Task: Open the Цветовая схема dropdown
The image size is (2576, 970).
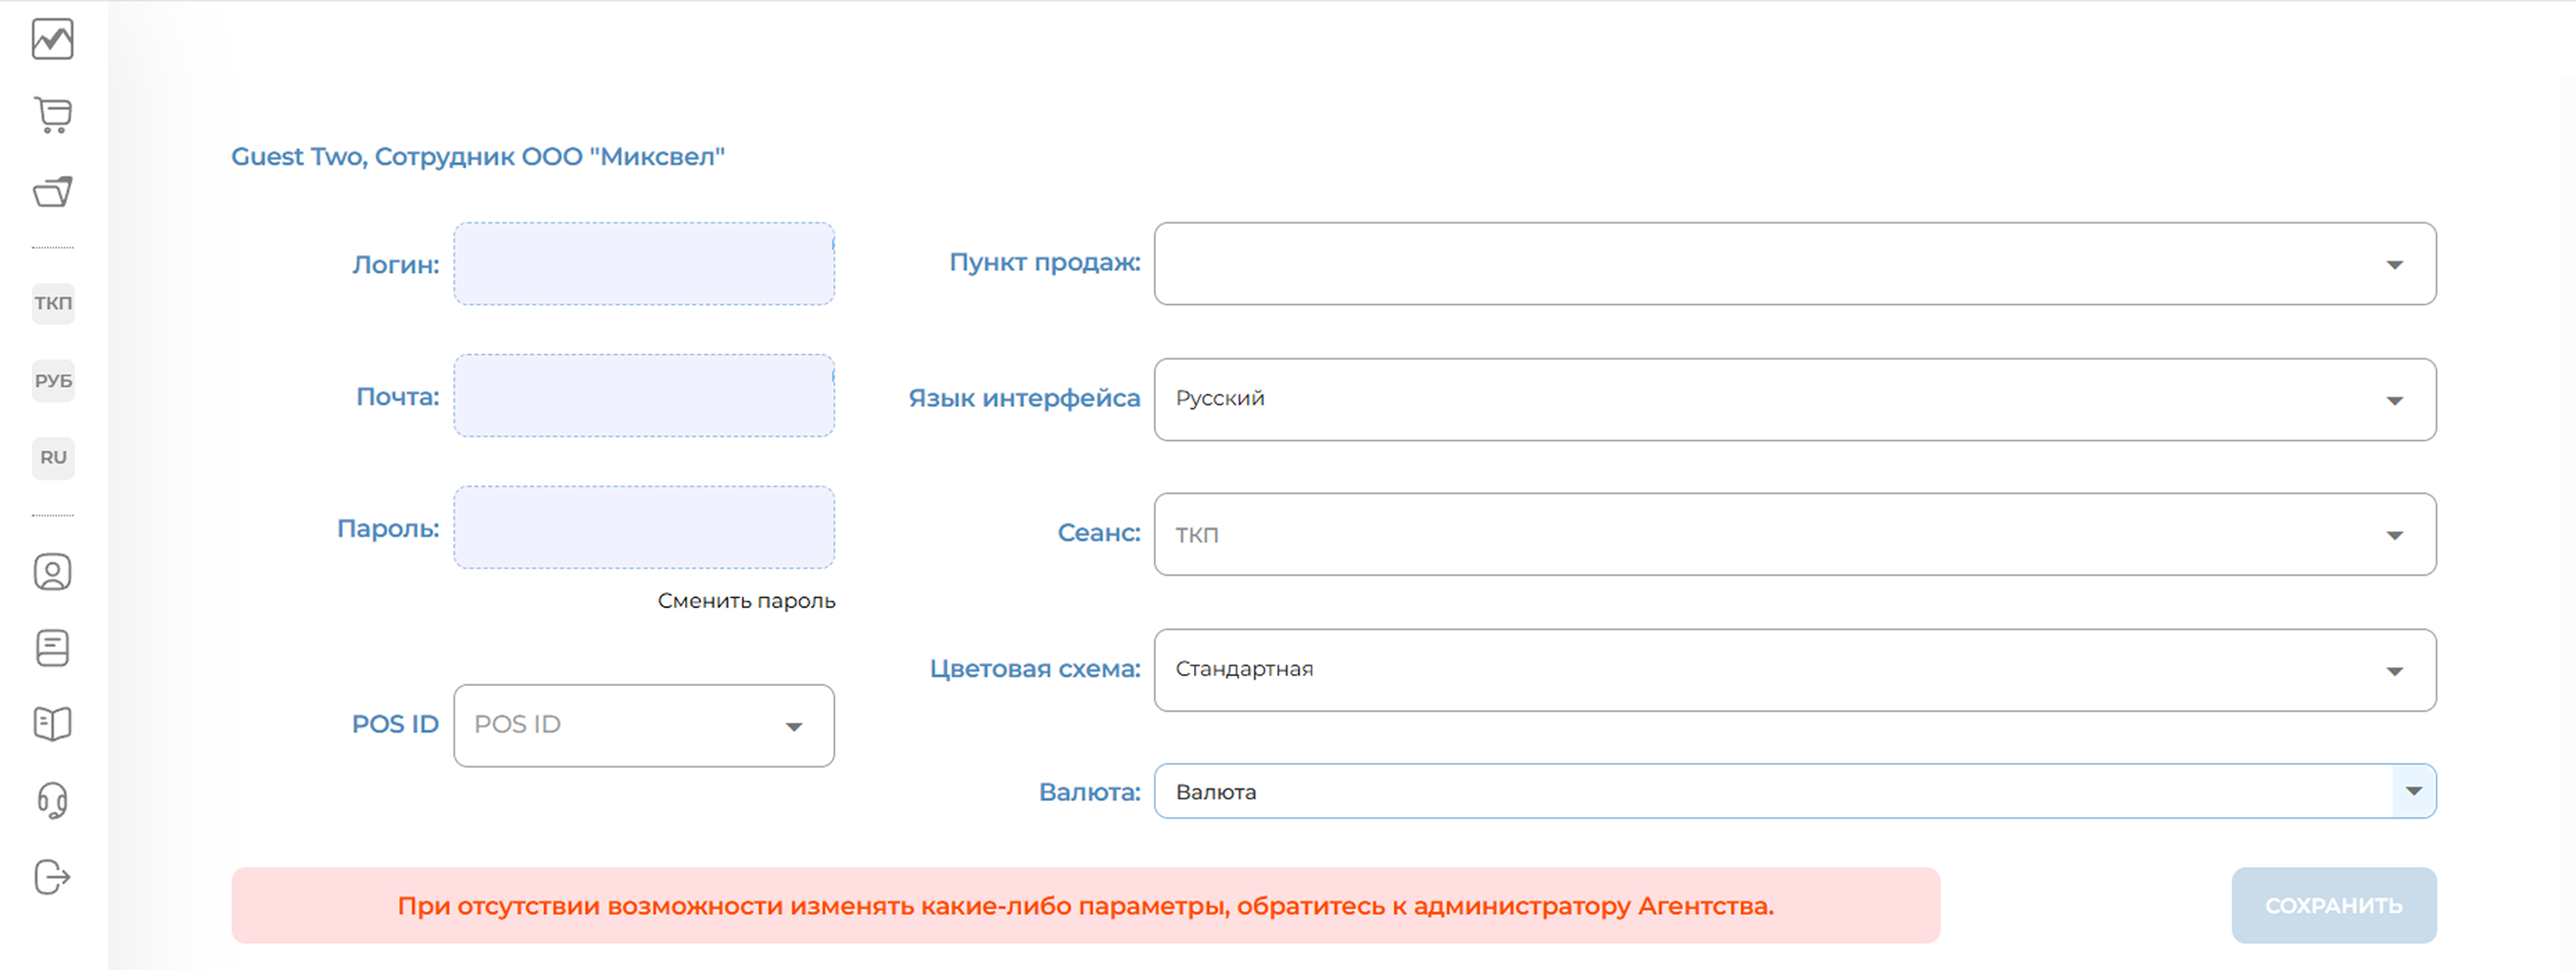Action: tap(1794, 670)
